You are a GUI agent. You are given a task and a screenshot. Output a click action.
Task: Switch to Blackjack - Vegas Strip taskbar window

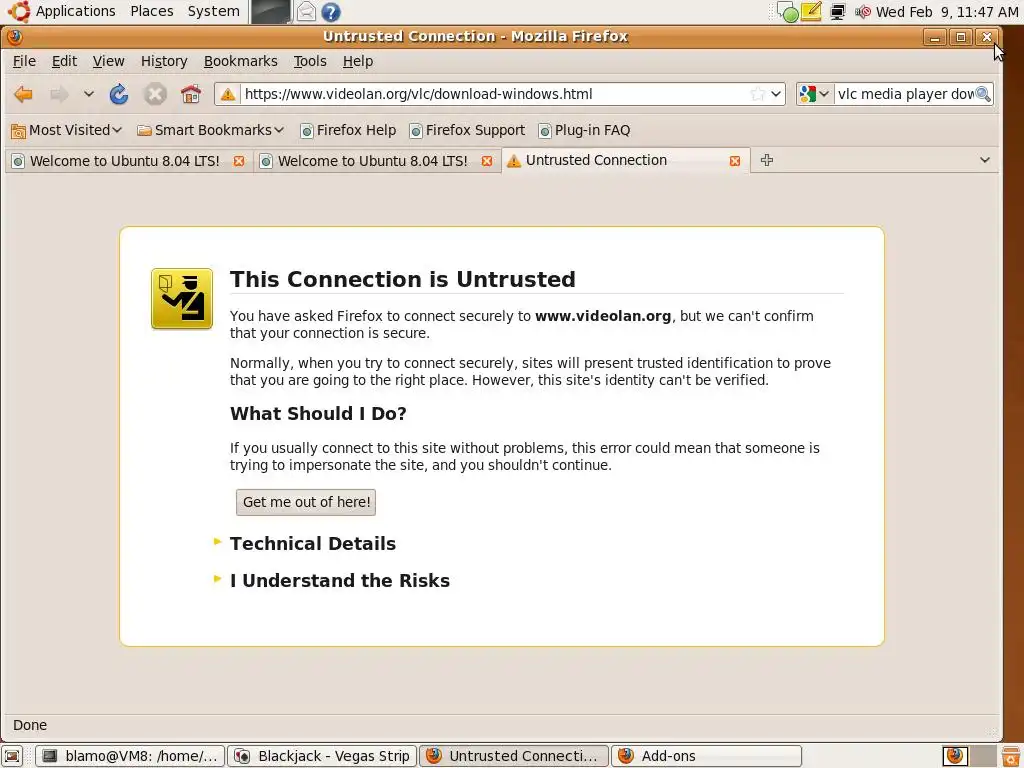[x=322, y=756]
